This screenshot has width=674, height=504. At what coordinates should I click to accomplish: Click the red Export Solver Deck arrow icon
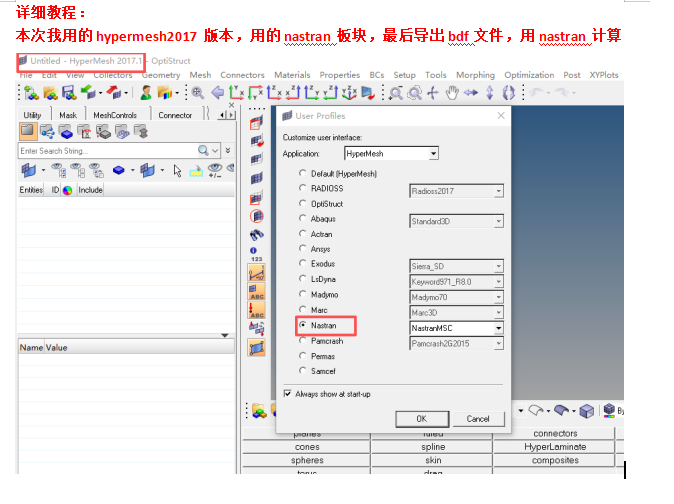[114, 92]
